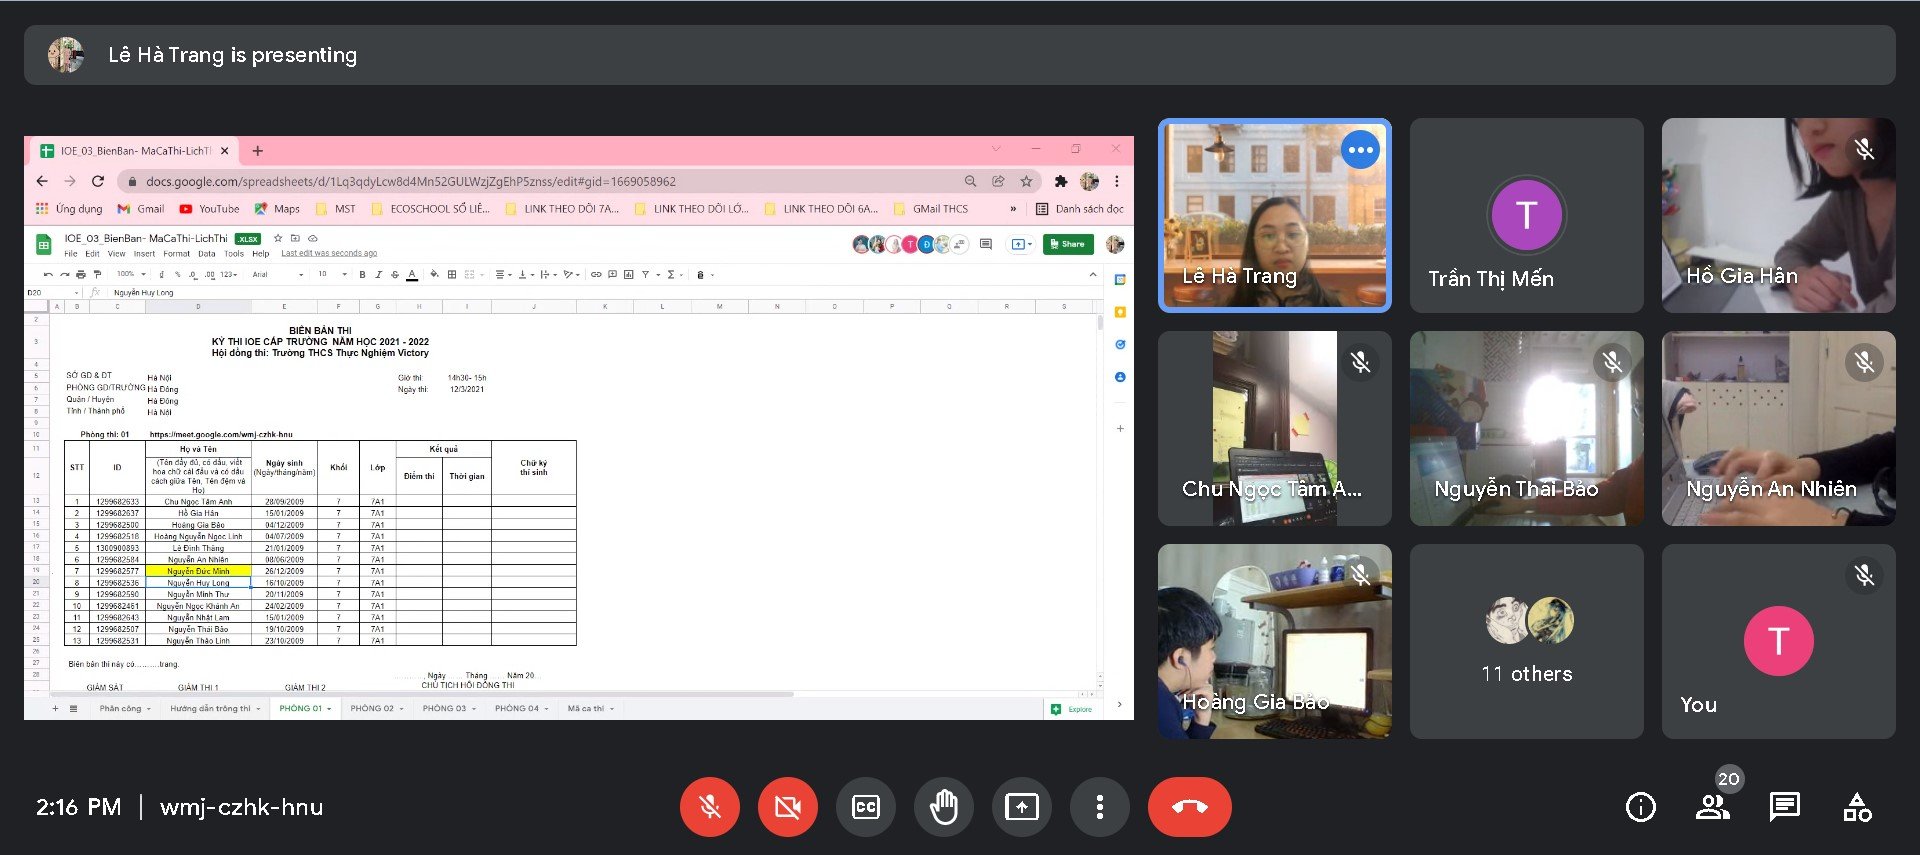The height and width of the screenshot is (855, 1920).
Task: Select Chu Ngọc Tâm A... video tile
Action: [1274, 428]
